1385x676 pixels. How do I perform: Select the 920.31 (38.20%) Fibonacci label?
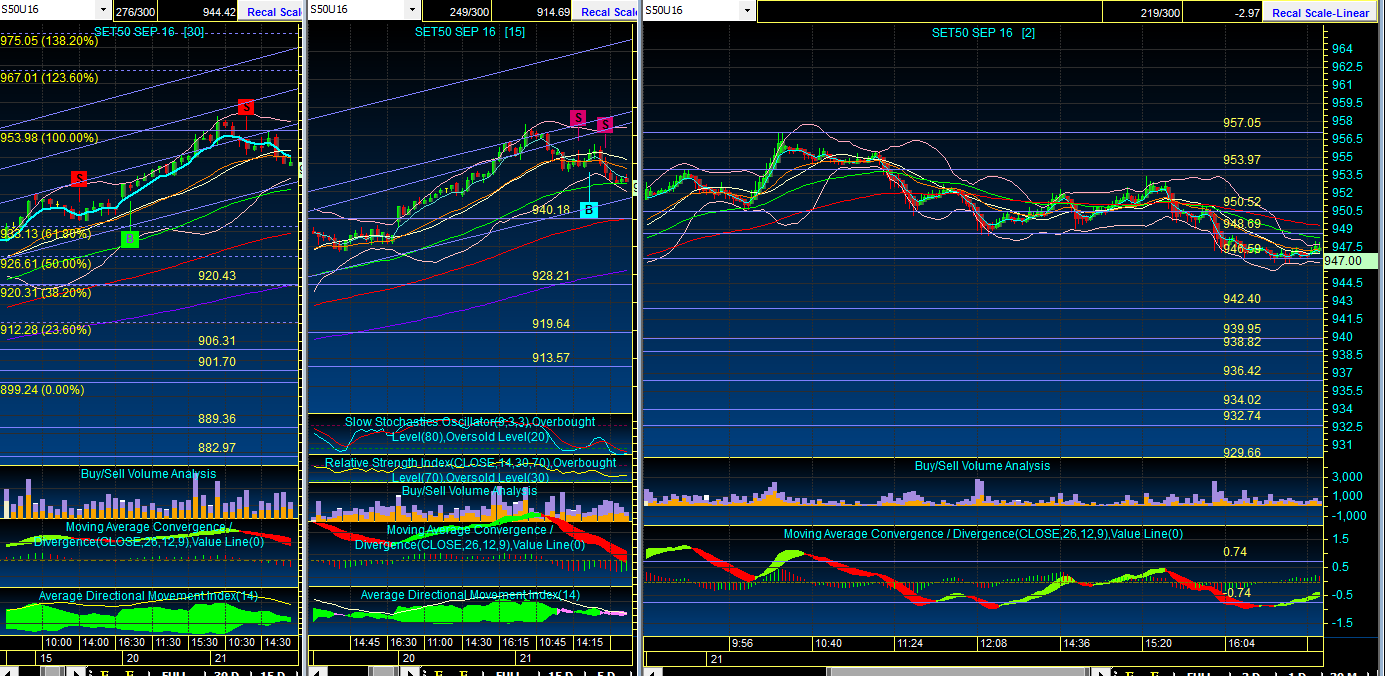pyautogui.click(x=45, y=293)
